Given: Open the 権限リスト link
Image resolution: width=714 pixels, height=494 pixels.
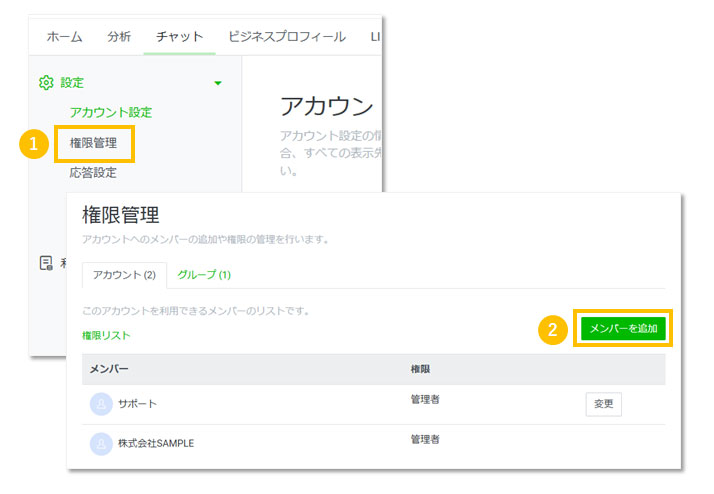Looking at the screenshot, I should coord(106,336).
